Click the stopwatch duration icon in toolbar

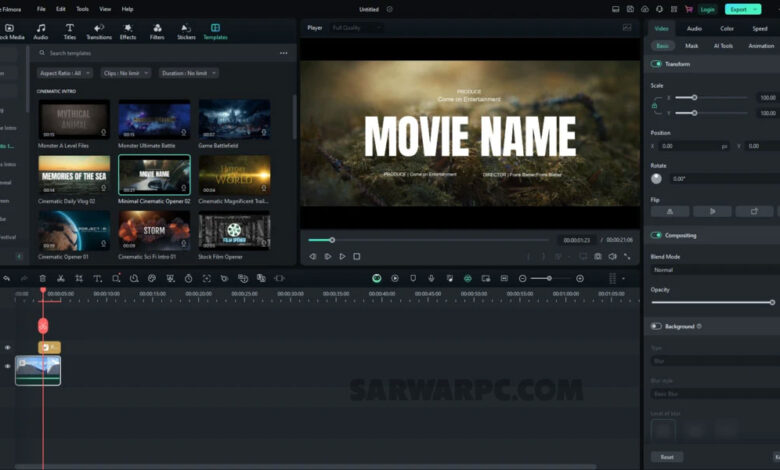pos(189,279)
